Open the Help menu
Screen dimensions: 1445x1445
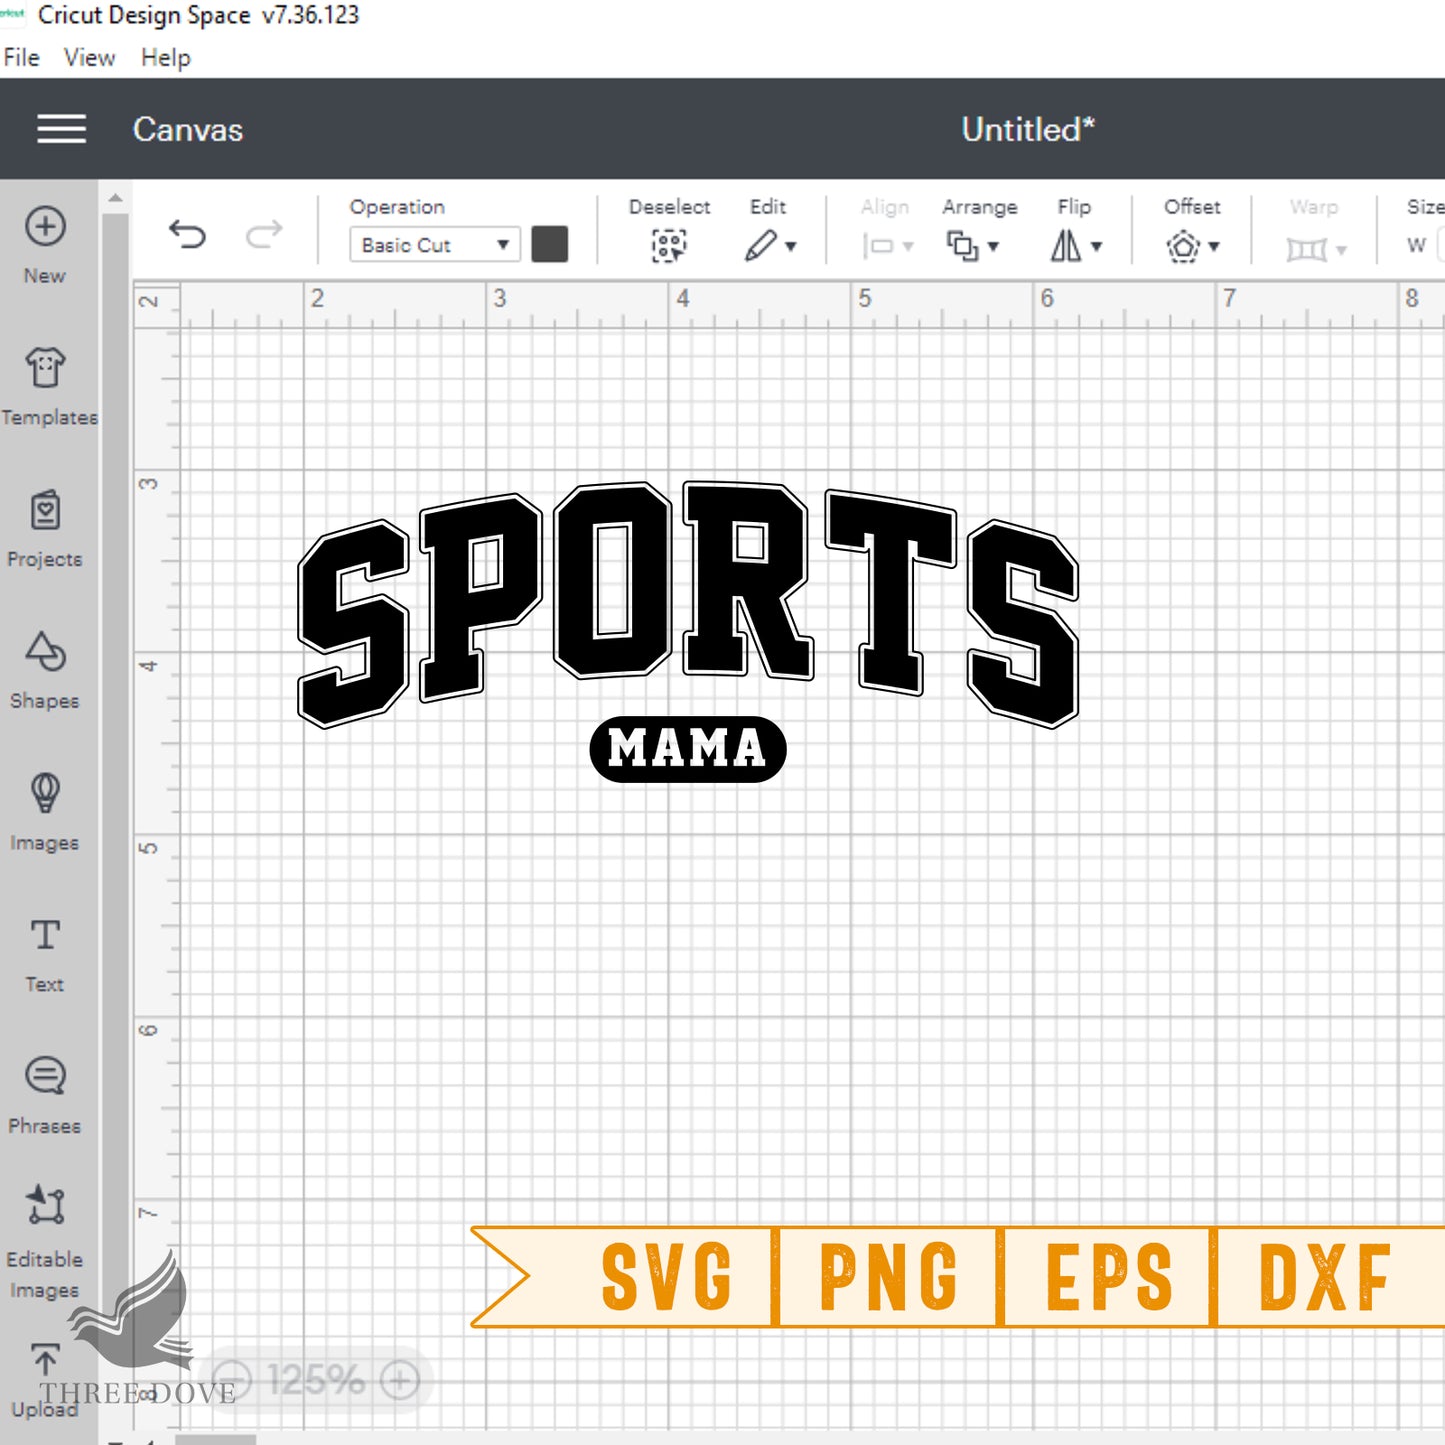165,58
